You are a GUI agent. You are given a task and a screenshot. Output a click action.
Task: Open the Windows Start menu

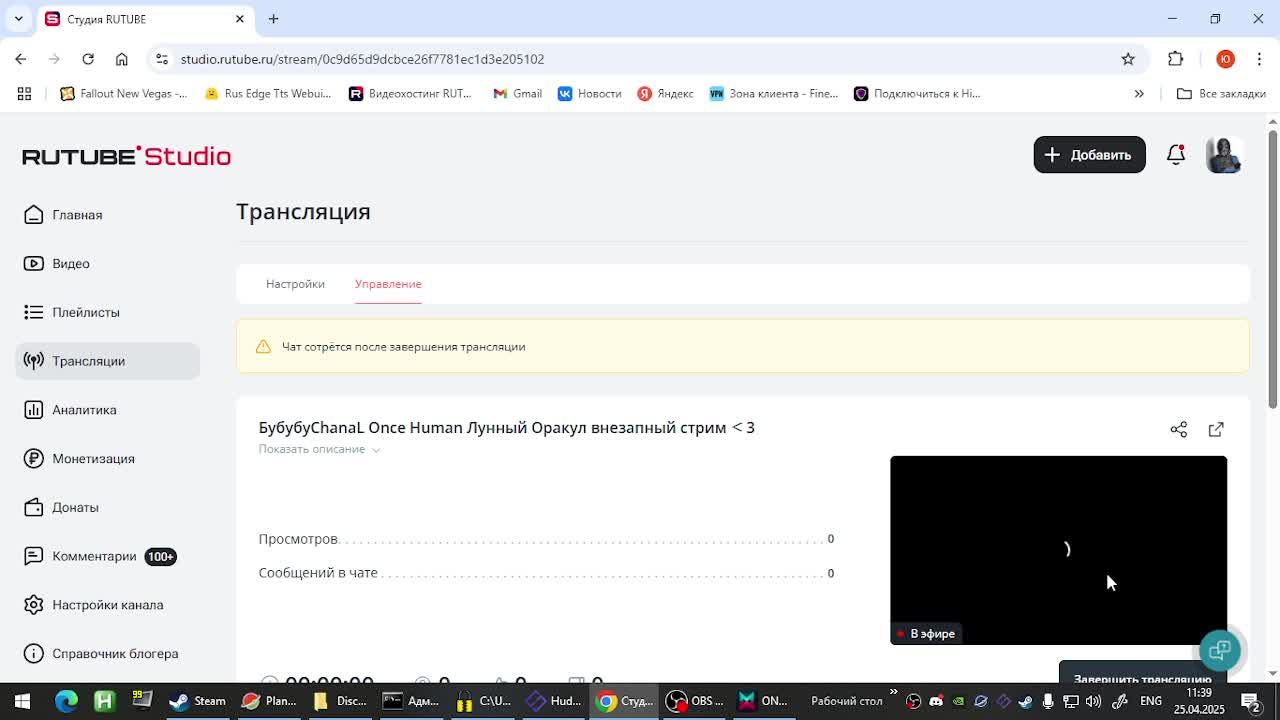tap(22, 701)
